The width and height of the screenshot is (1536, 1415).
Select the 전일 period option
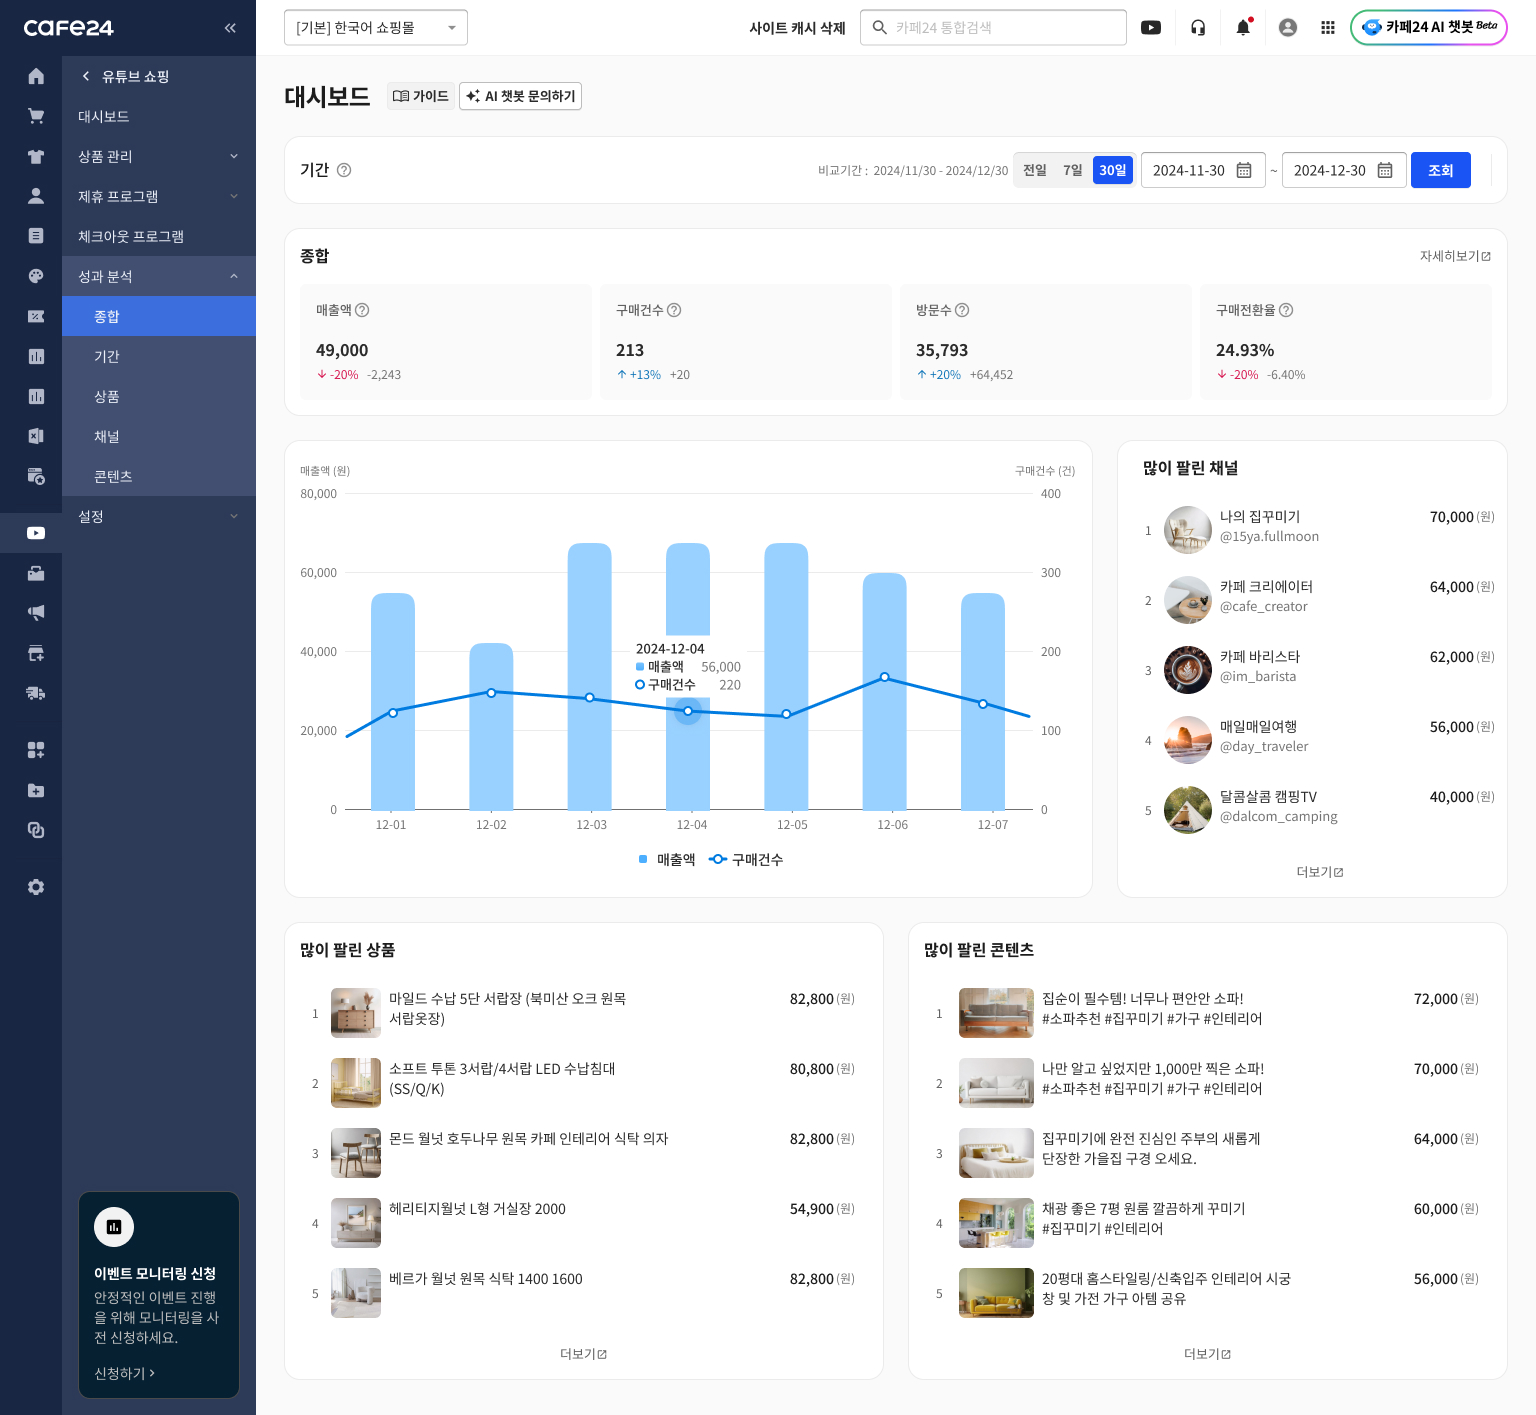1034,170
